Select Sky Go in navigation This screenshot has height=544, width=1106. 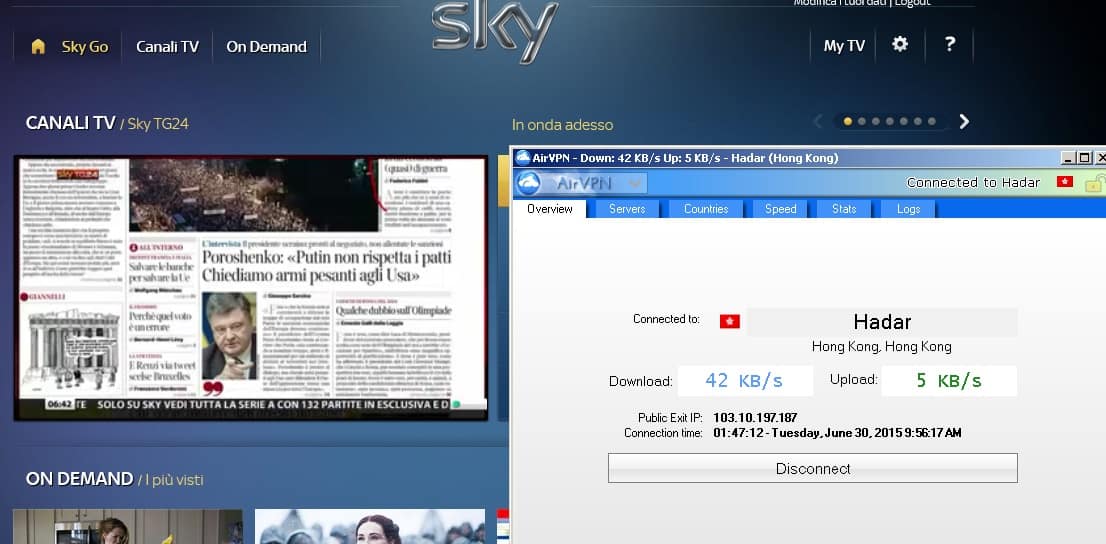point(85,47)
